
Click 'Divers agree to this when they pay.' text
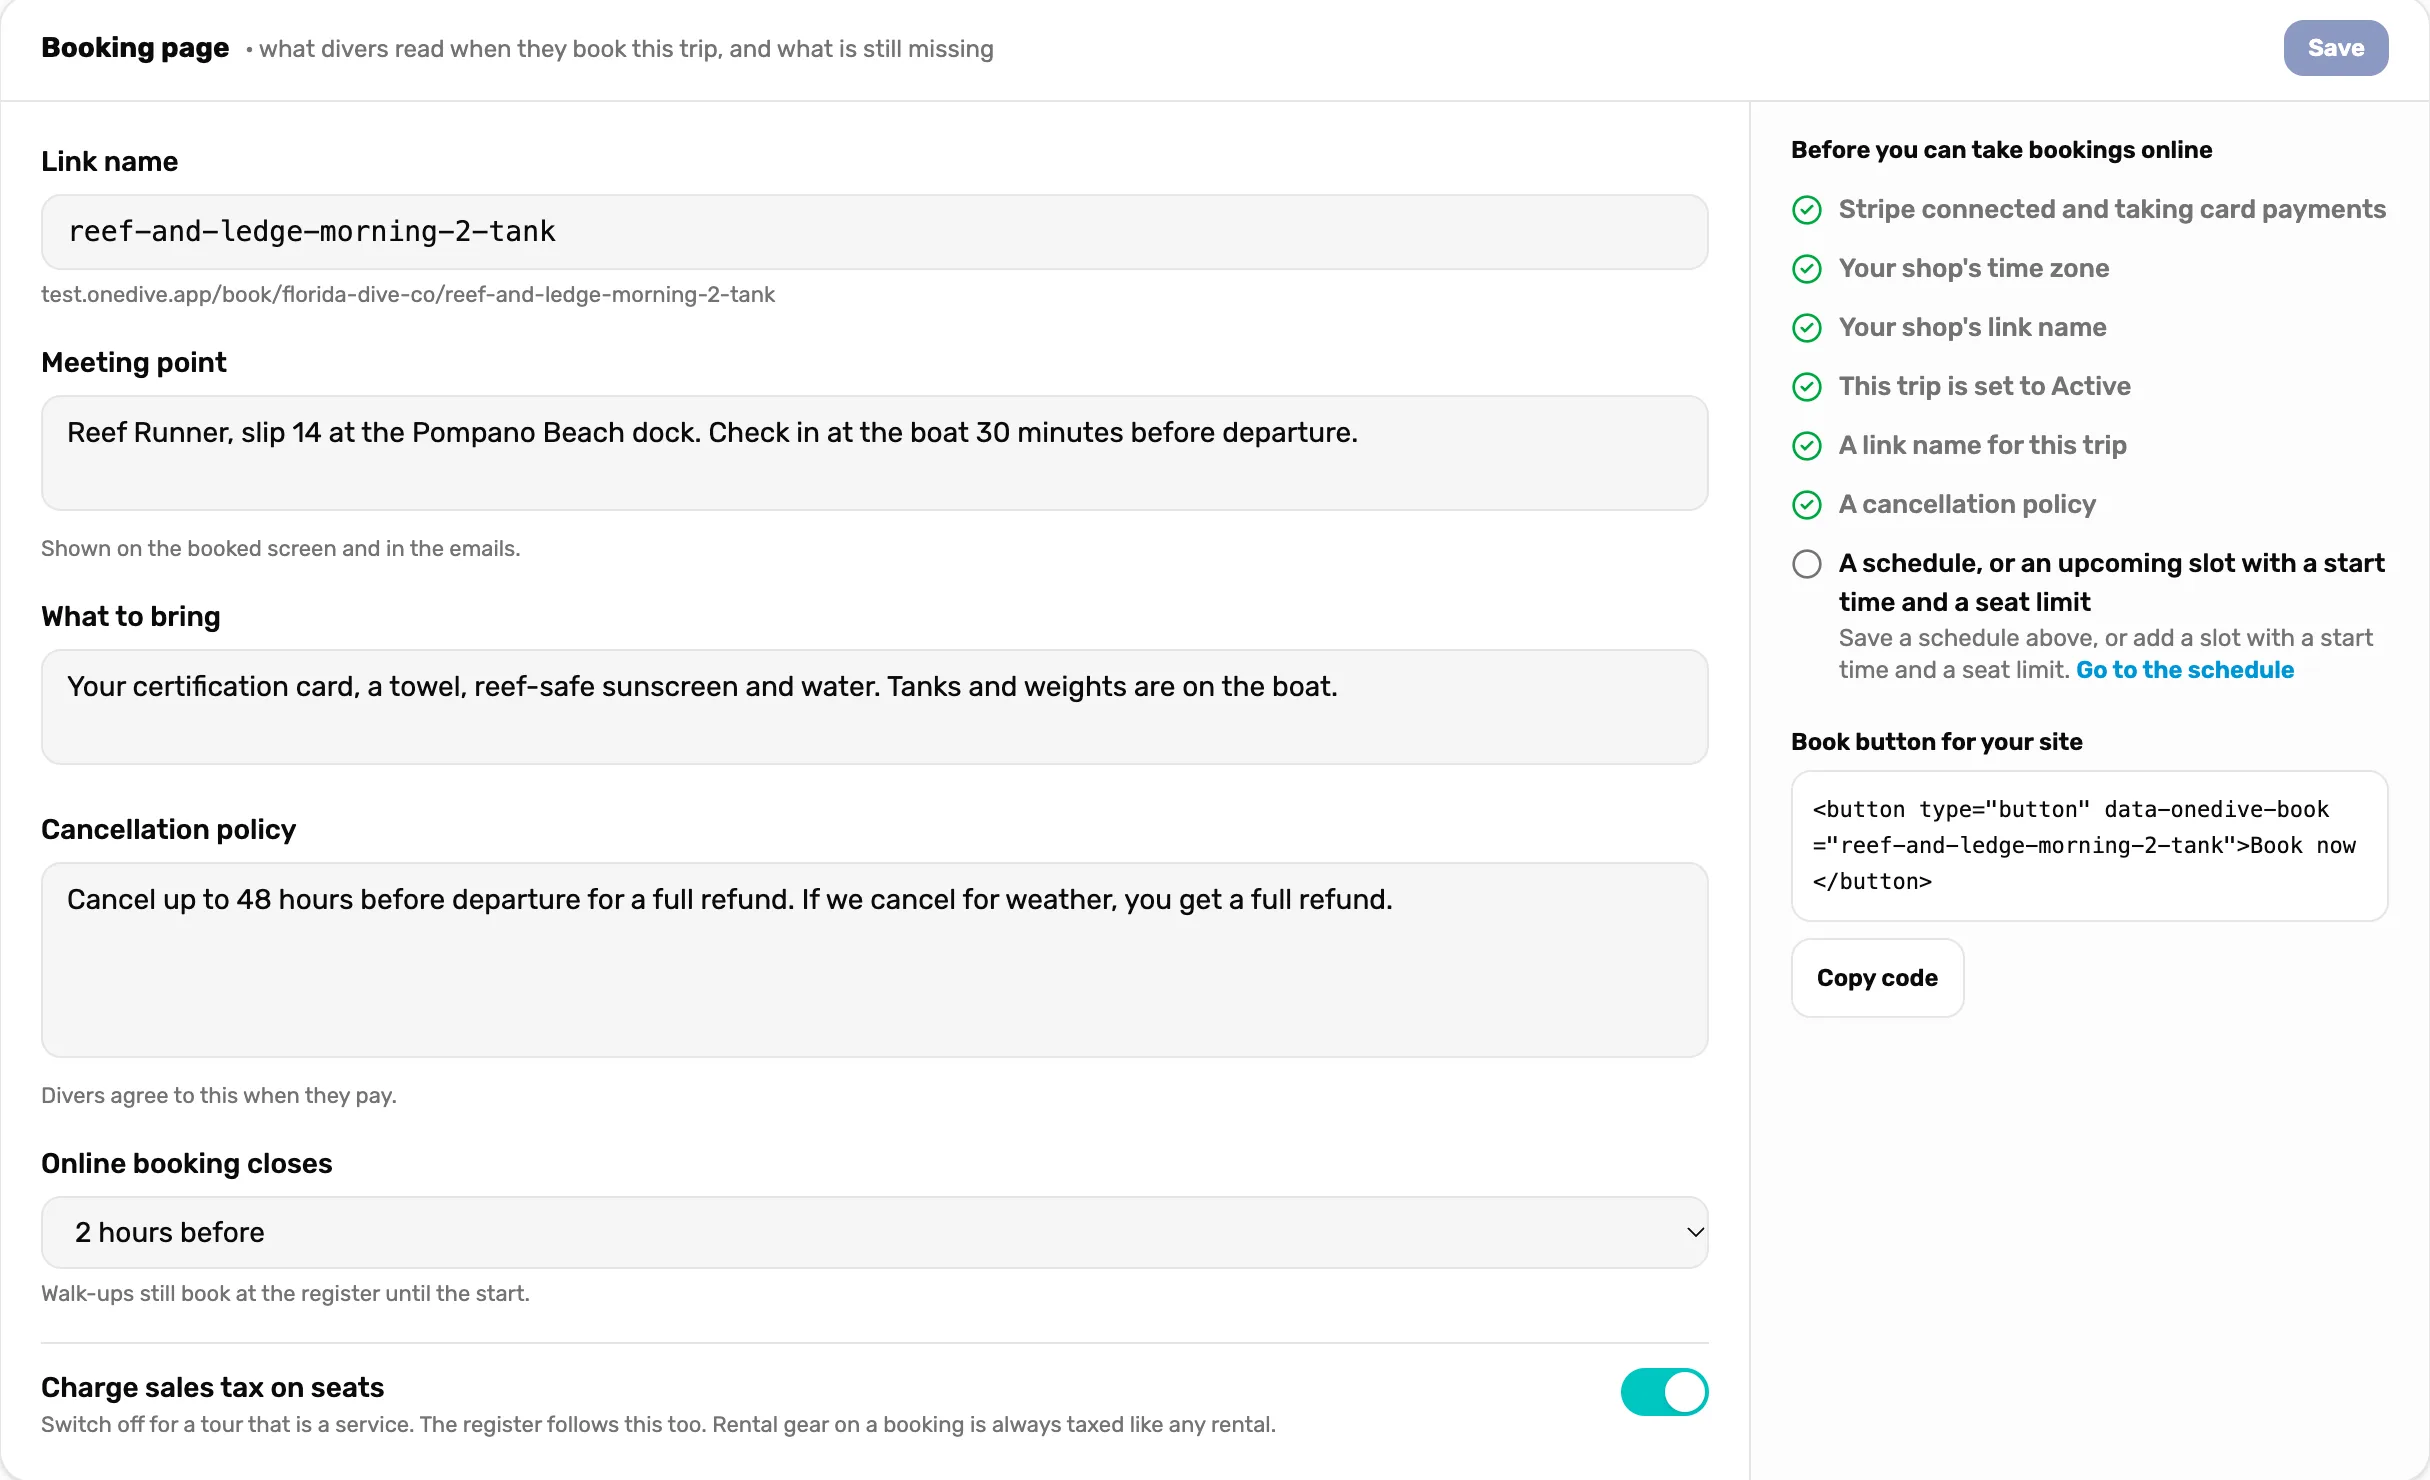[x=219, y=1095]
